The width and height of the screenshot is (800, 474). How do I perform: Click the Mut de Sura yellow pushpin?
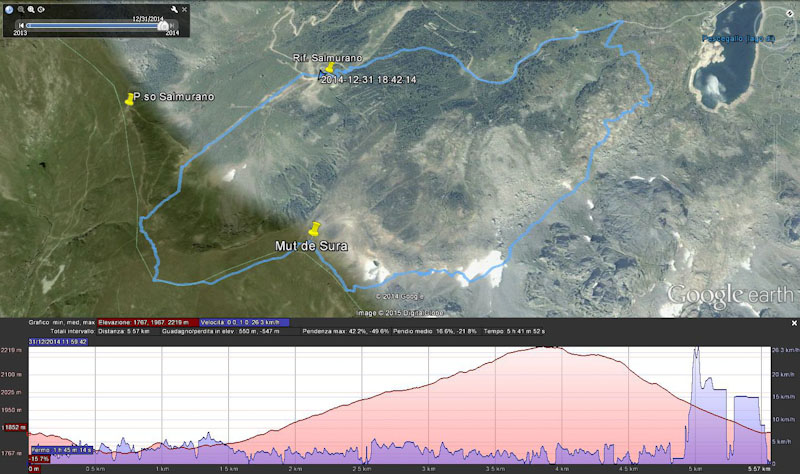[315, 229]
